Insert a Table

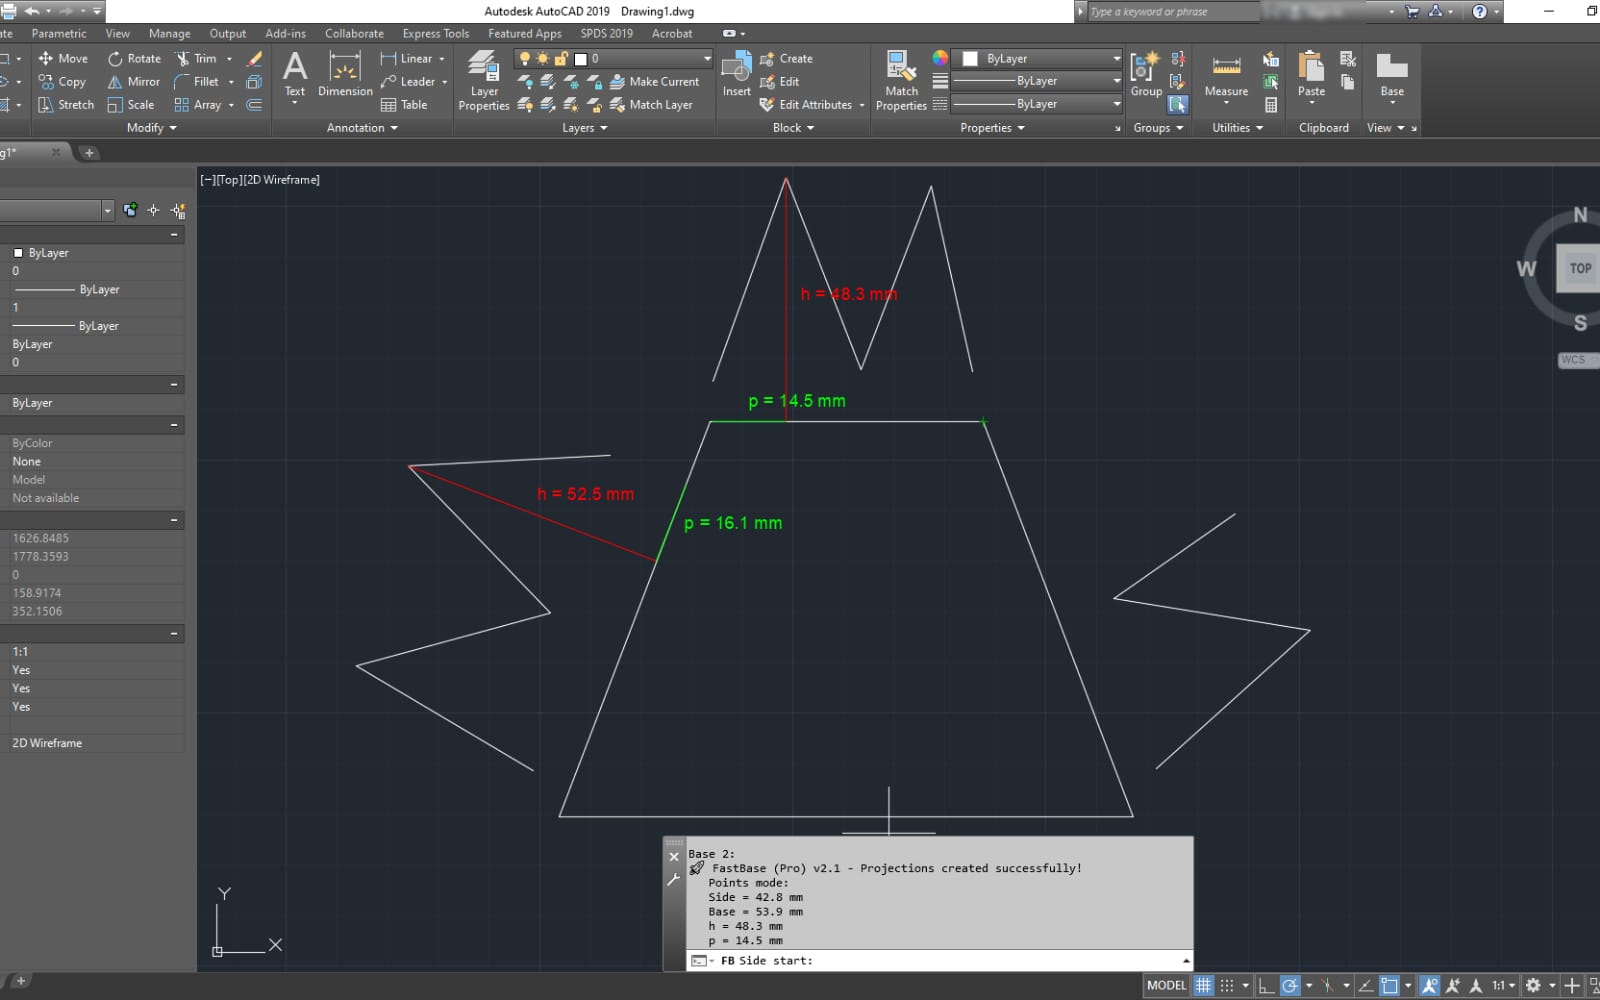(404, 104)
